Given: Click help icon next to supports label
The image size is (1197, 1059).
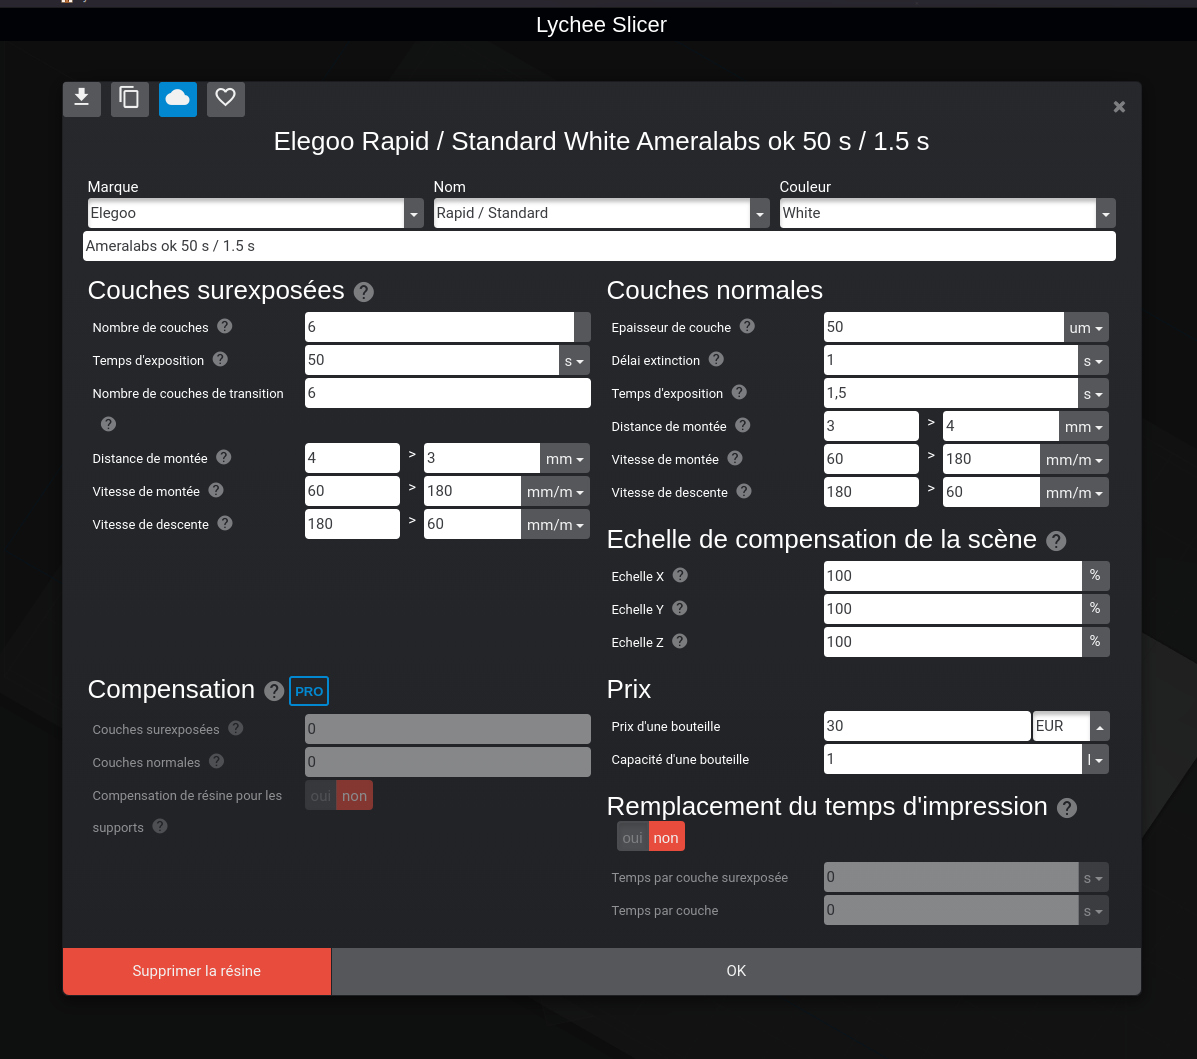Looking at the screenshot, I should pyautogui.click(x=160, y=826).
